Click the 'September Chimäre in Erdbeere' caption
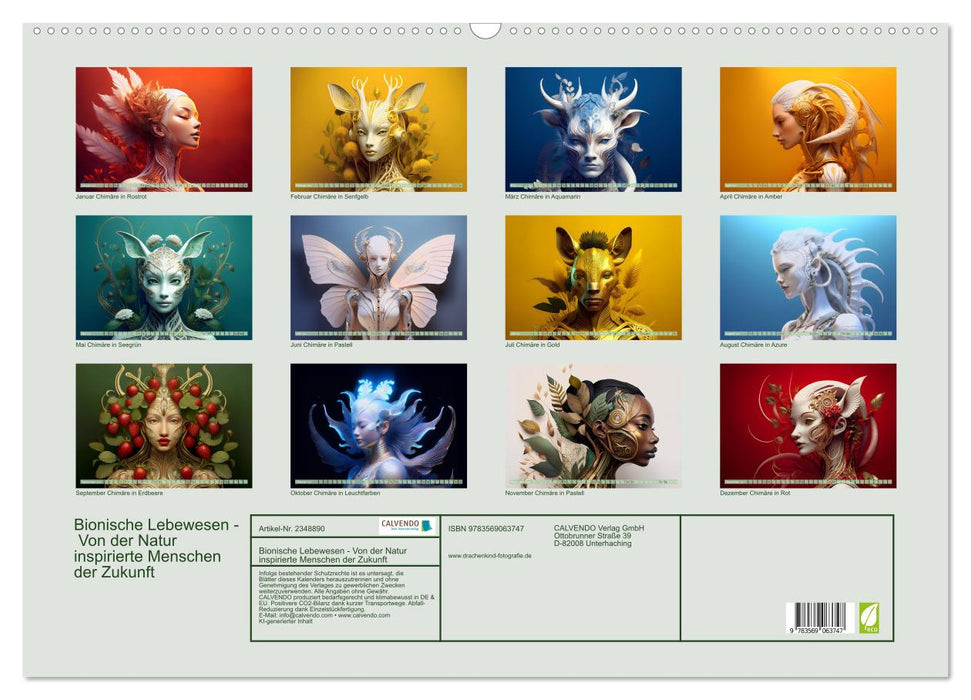The image size is (971, 700). 120,493
